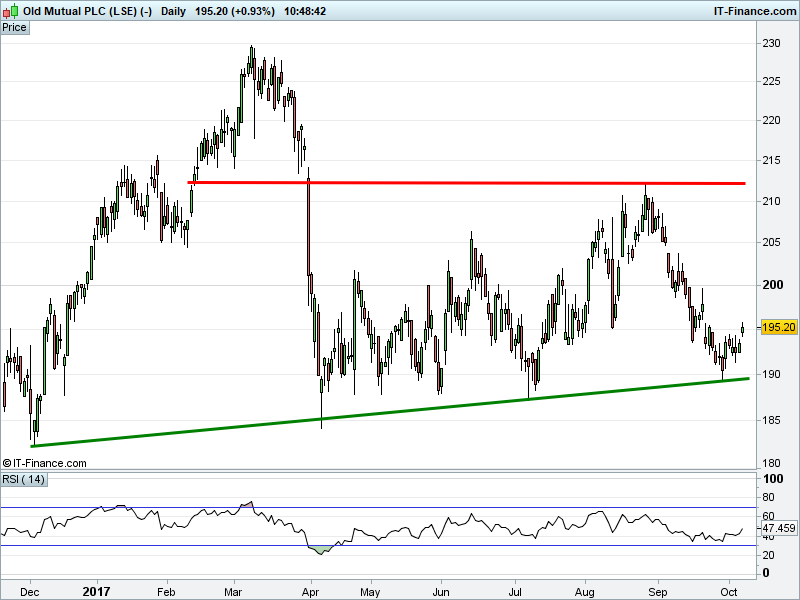800x600 pixels.
Task: Click the Feb label on time axis
Action: pyautogui.click(x=166, y=592)
